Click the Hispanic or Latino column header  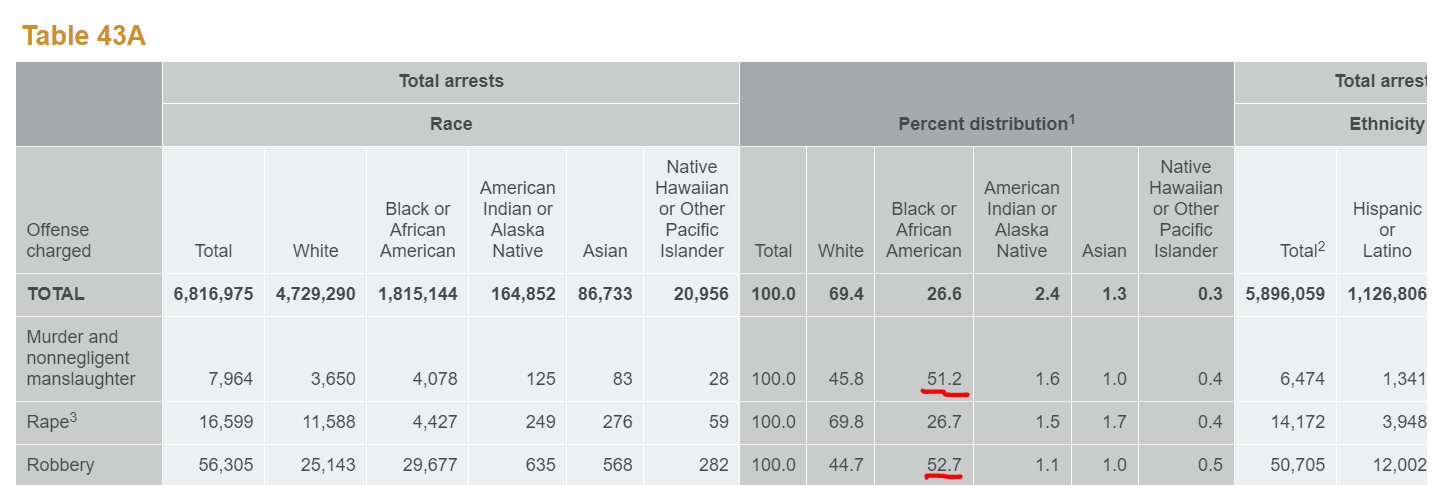[x=1386, y=230]
